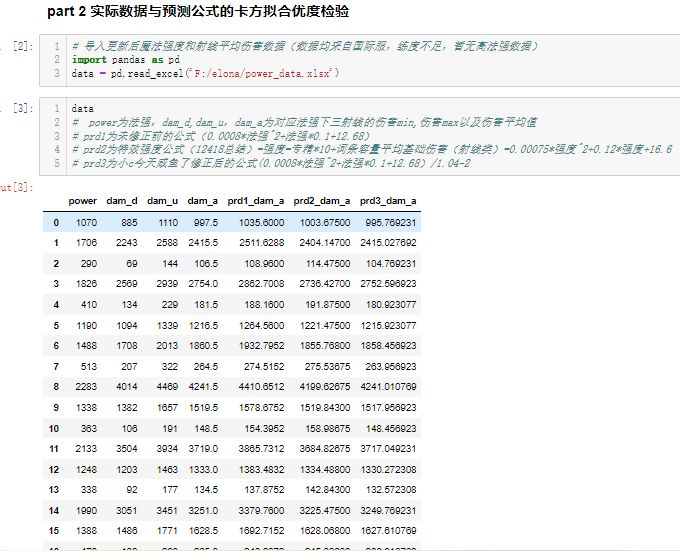Click dam_d value 1382 in row 9

(127, 408)
